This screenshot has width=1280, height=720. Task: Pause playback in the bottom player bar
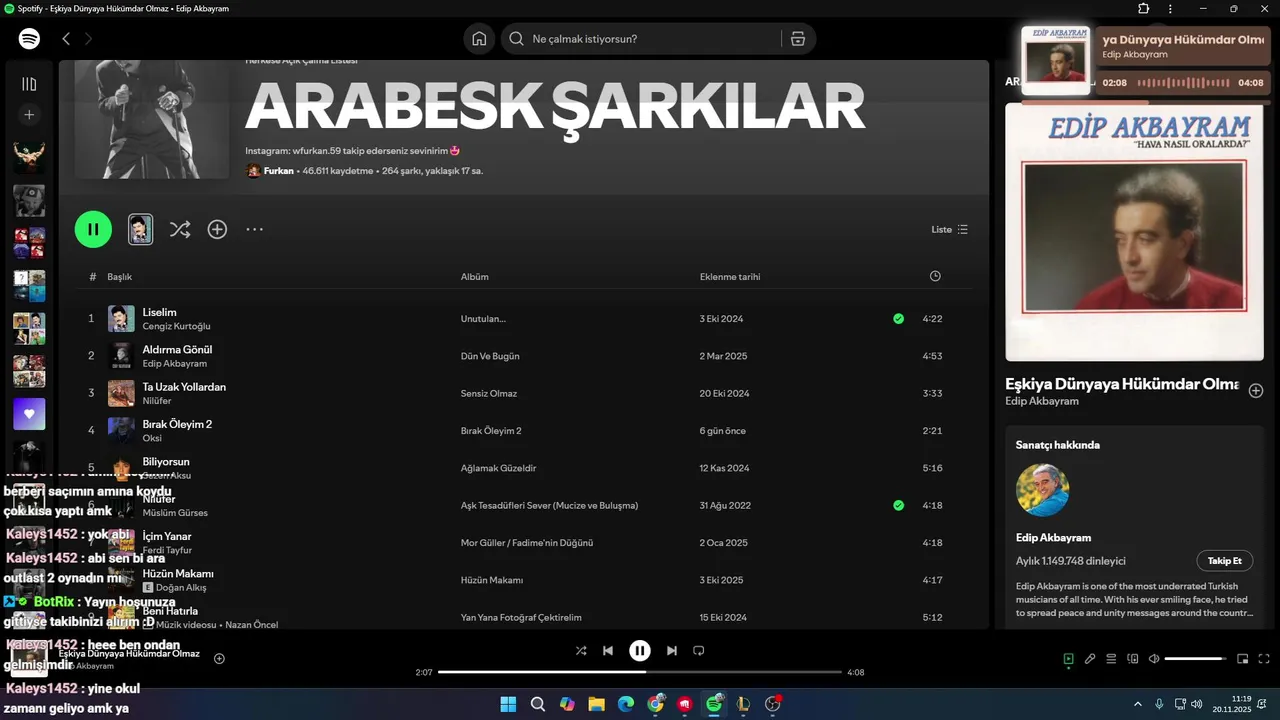coord(640,651)
